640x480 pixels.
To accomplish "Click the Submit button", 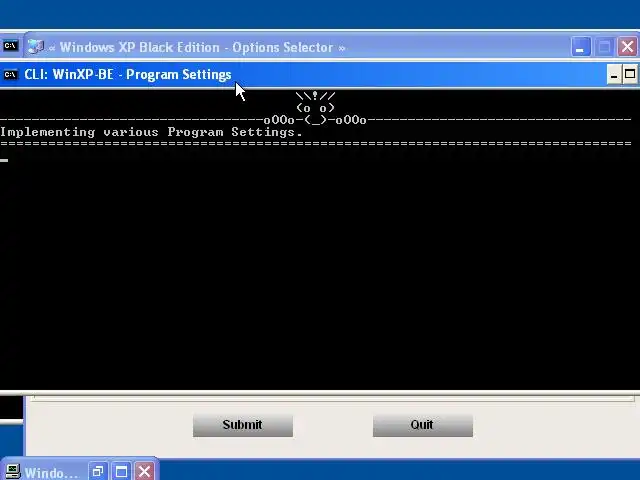I will click(243, 425).
